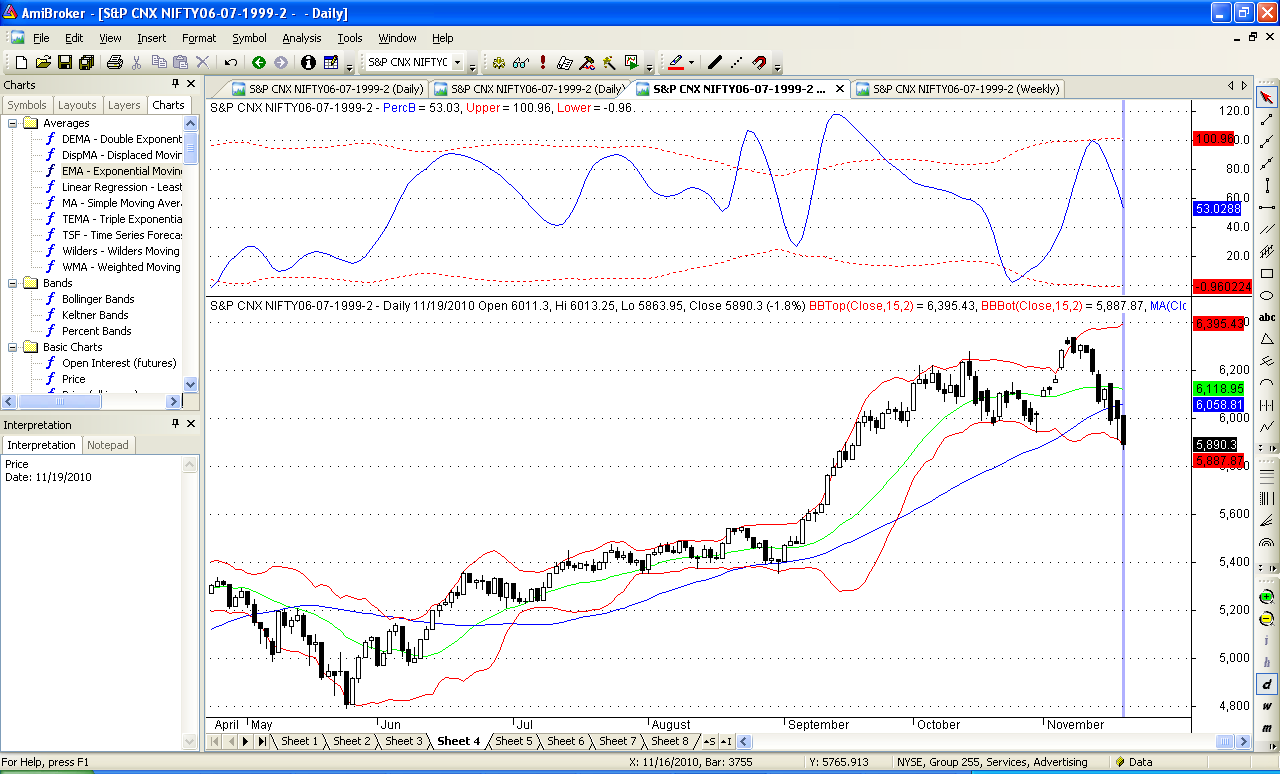Switch to Sheet 1 tab
Viewport: 1280px width, 774px height.
[x=299, y=741]
